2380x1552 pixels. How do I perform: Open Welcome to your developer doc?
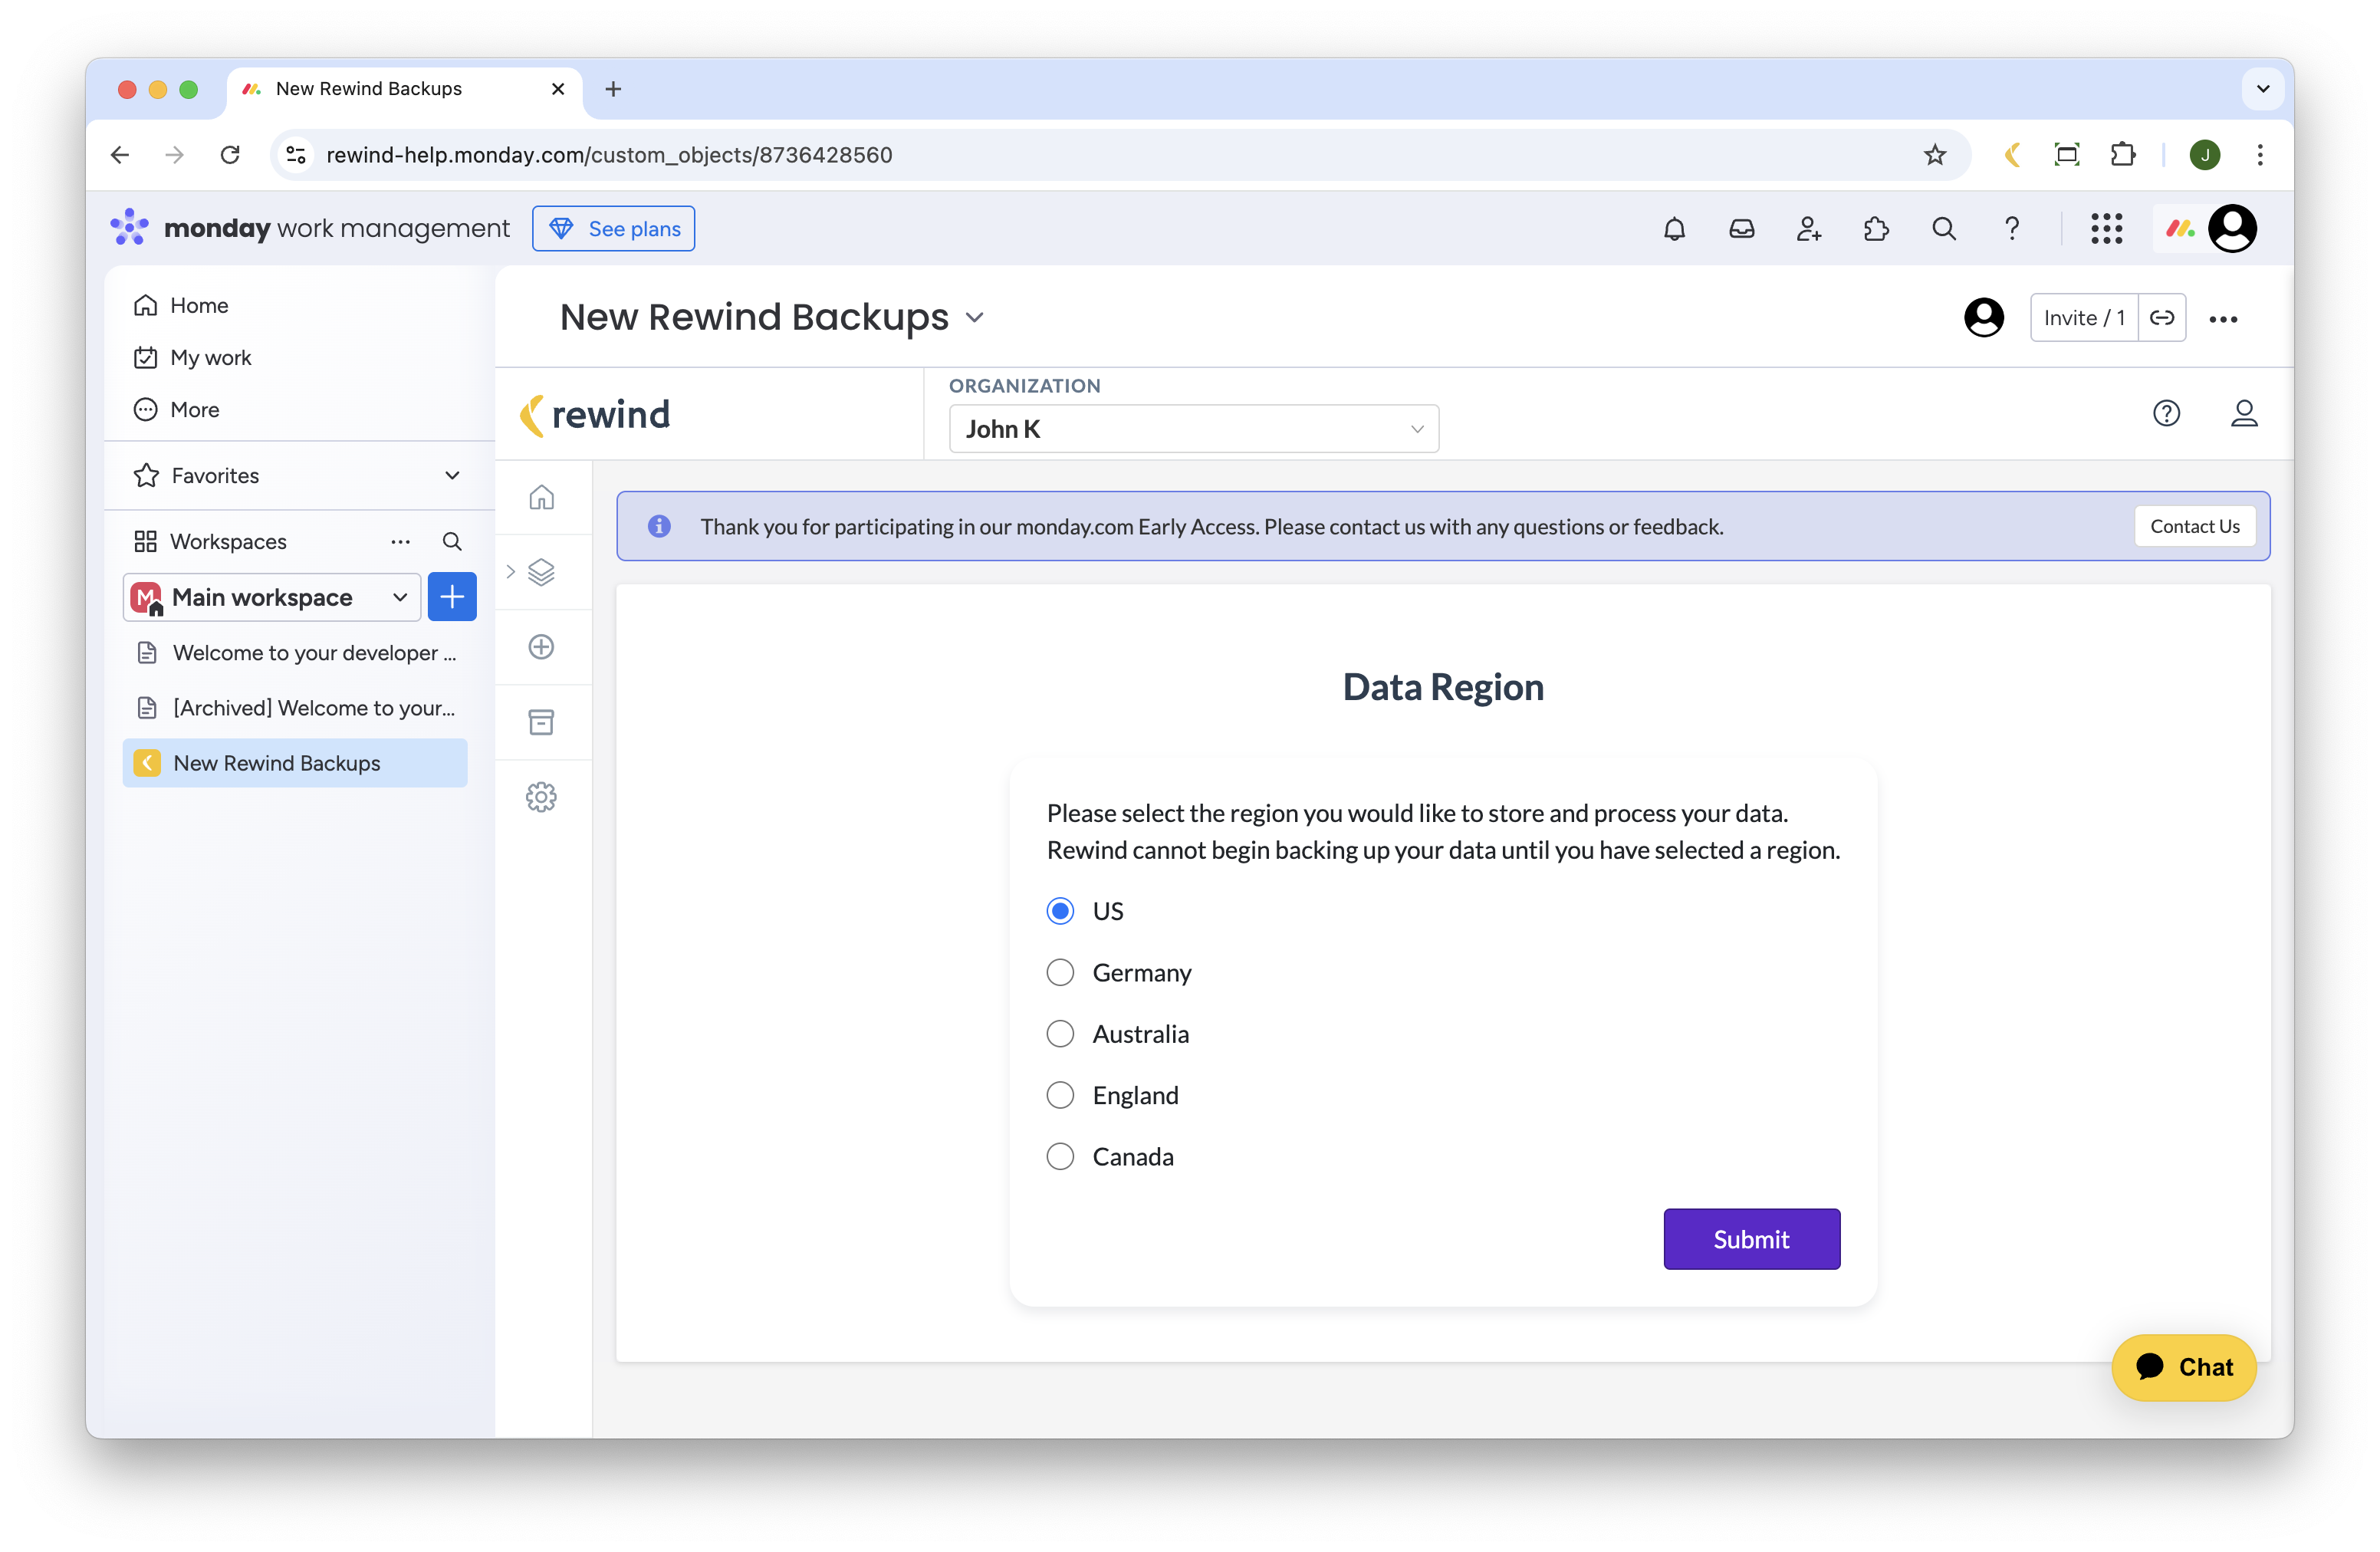pos(296,653)
